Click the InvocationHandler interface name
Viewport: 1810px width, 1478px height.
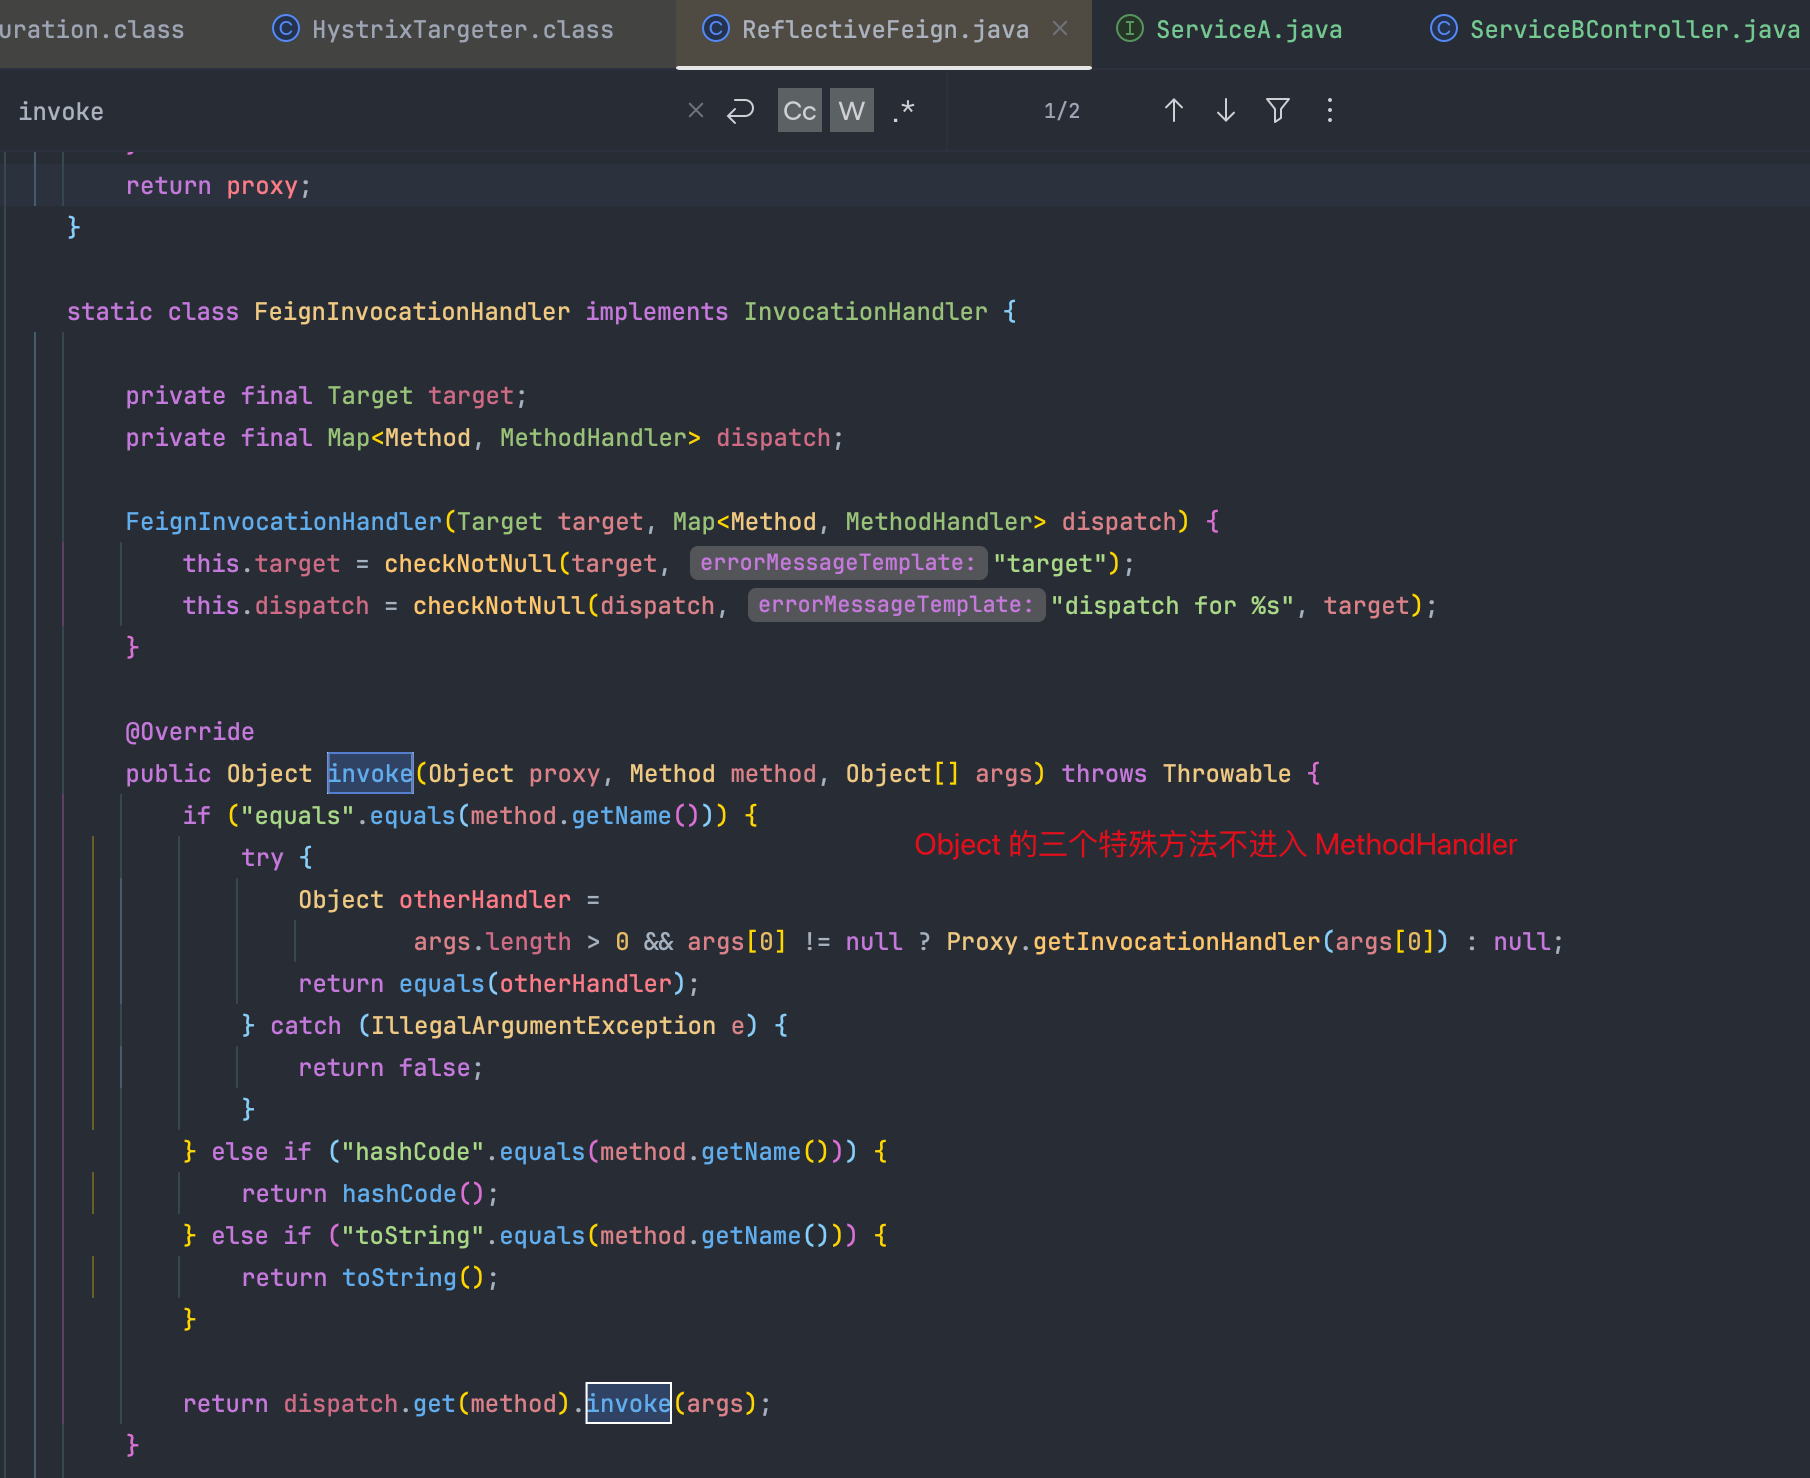865,311
